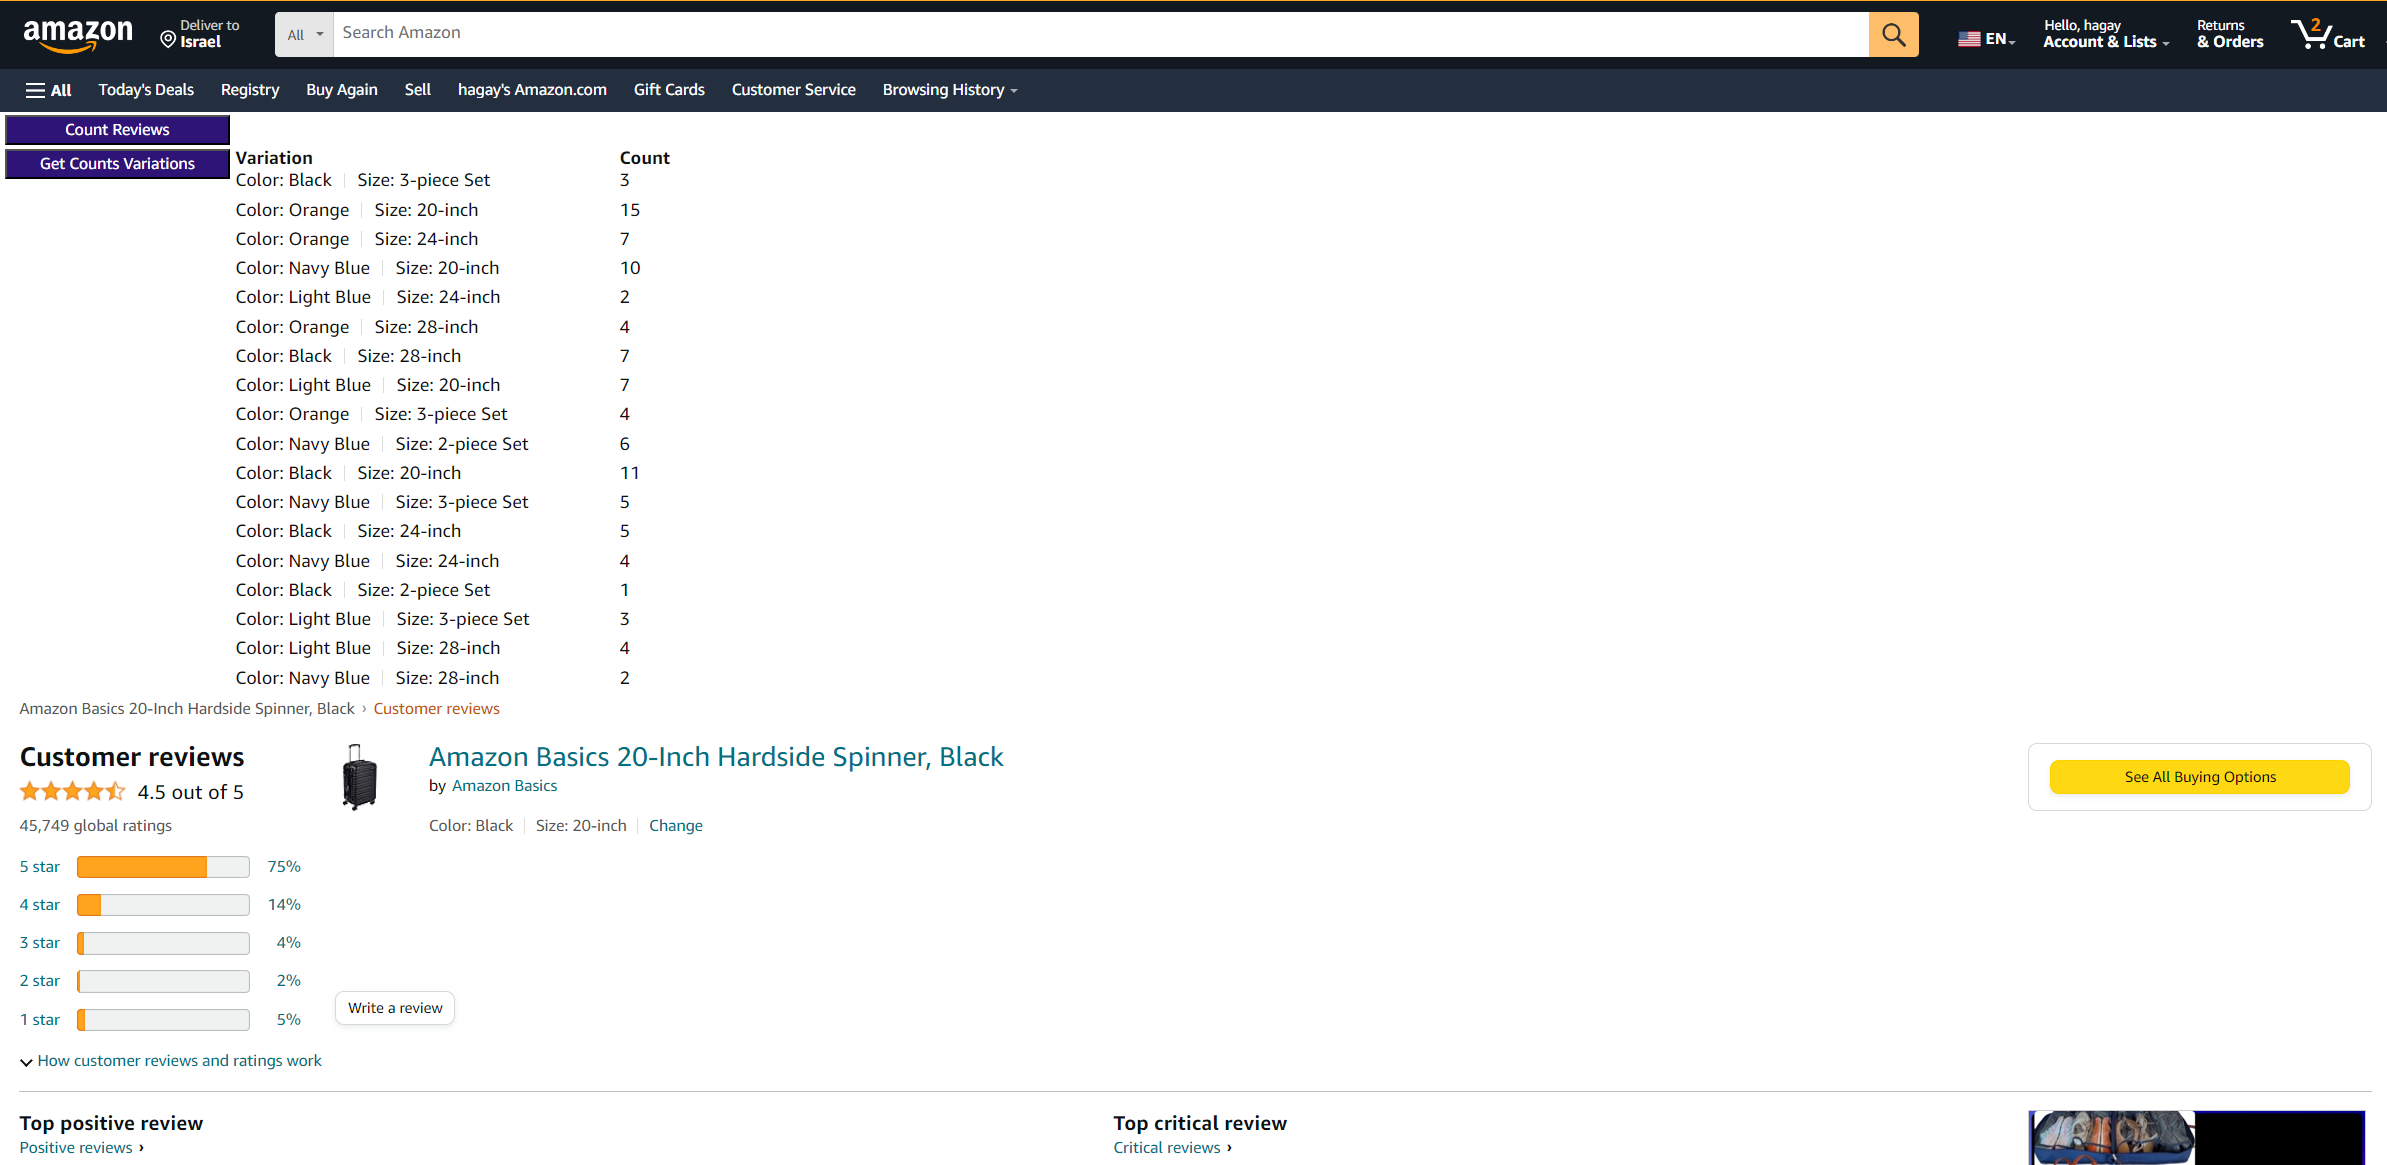The width and height of the screenshot is (2387, 1165).
Task: Click the Change variation link
Action: (x=676, y=826)
